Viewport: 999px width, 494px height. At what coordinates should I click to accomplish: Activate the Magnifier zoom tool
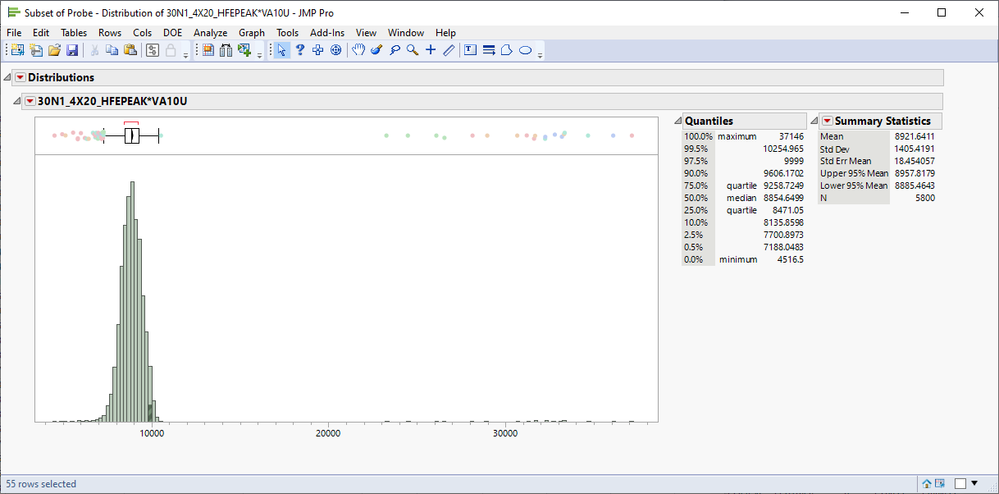point(412,50)
